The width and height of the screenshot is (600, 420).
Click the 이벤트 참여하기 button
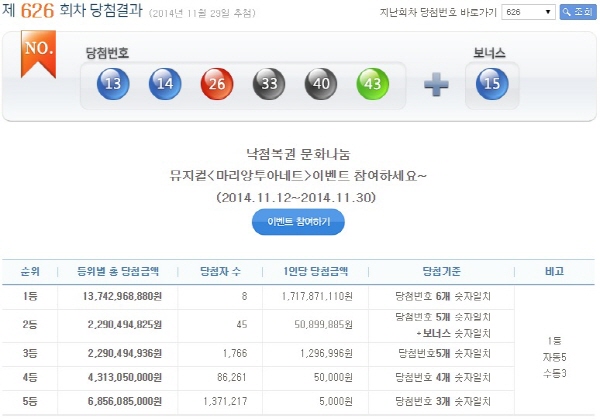[x=298, y=222]
